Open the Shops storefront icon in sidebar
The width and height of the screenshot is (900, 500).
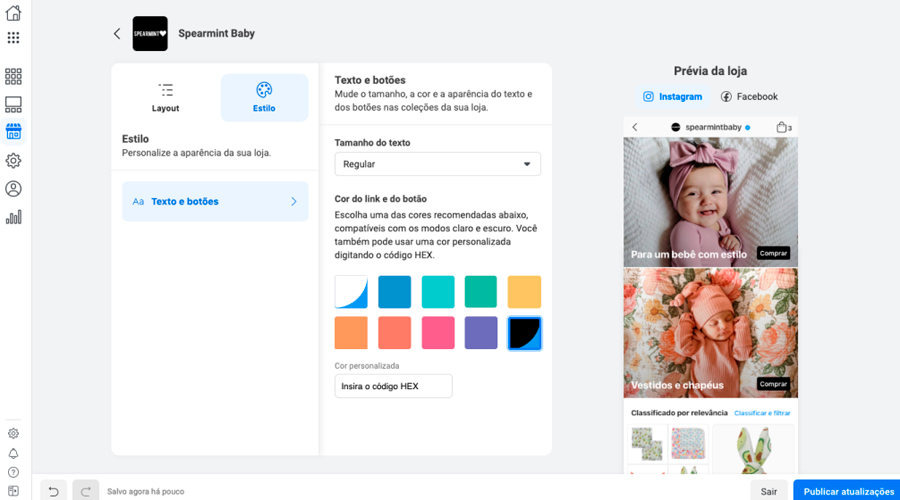[x=13, y=131]
